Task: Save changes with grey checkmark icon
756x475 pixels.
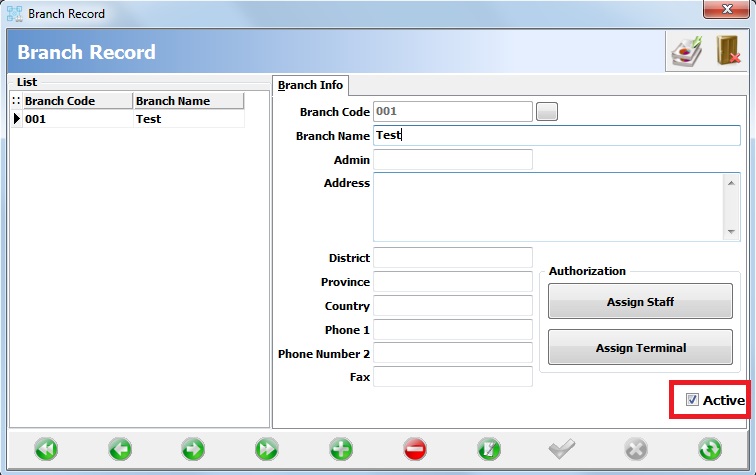Action: click(562, 449)
